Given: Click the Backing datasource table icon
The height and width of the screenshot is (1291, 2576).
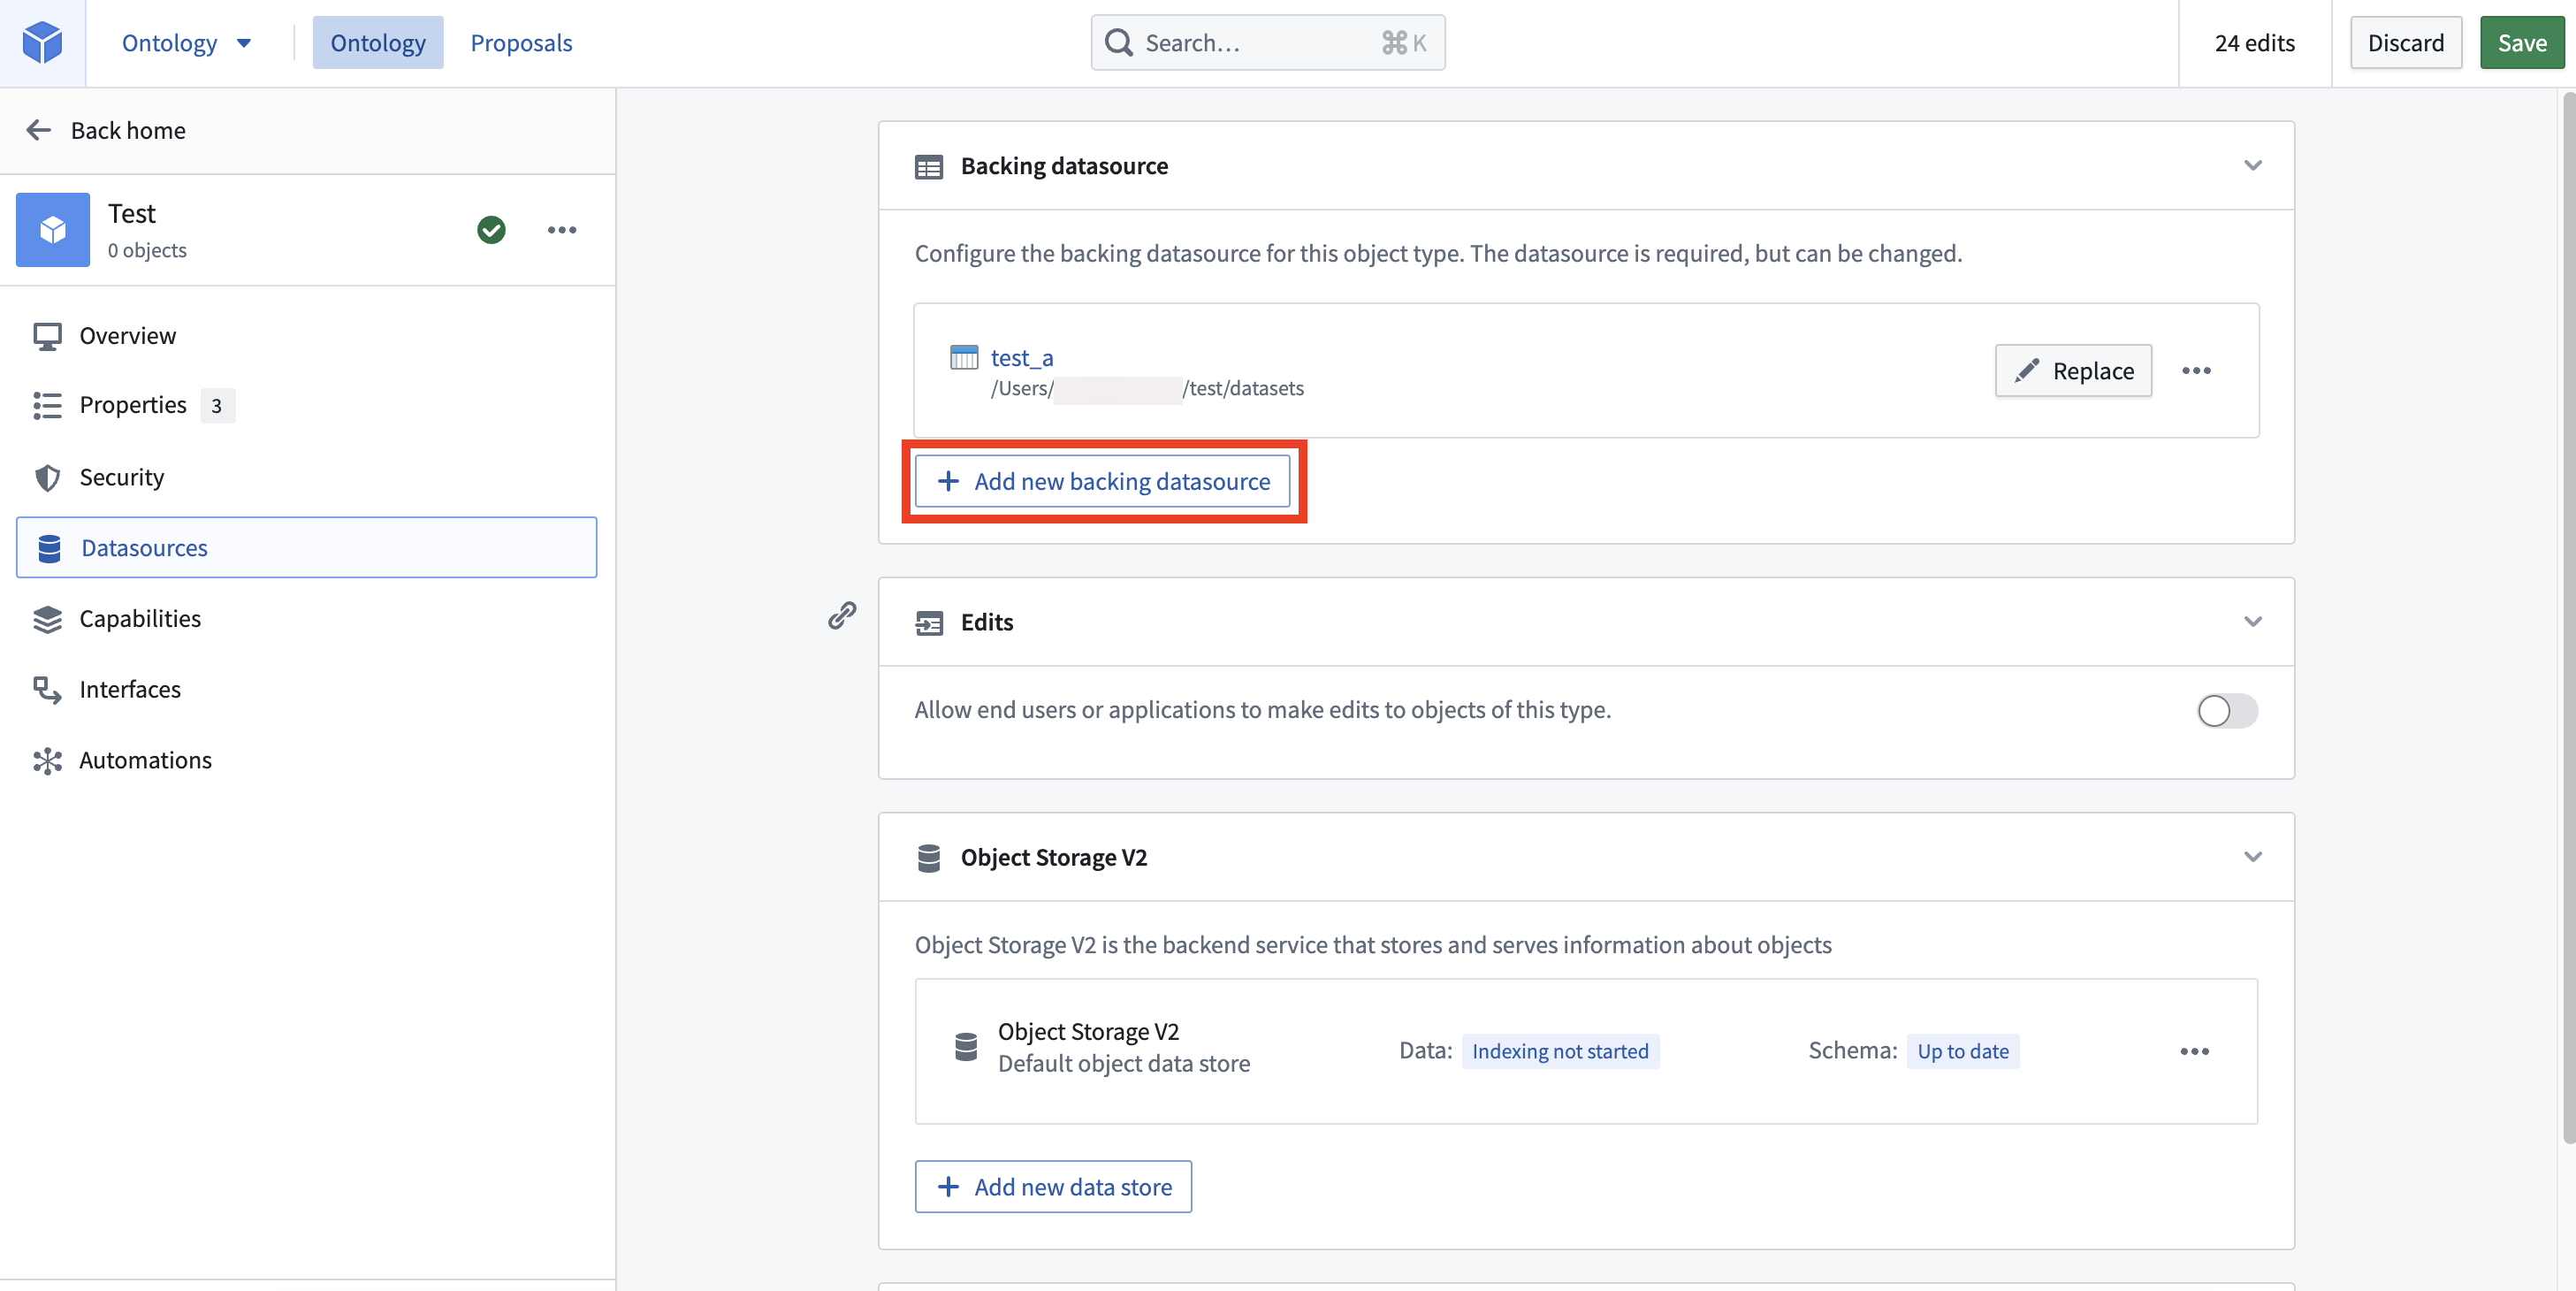Looking at the screenshot, I should click(928, 167).
